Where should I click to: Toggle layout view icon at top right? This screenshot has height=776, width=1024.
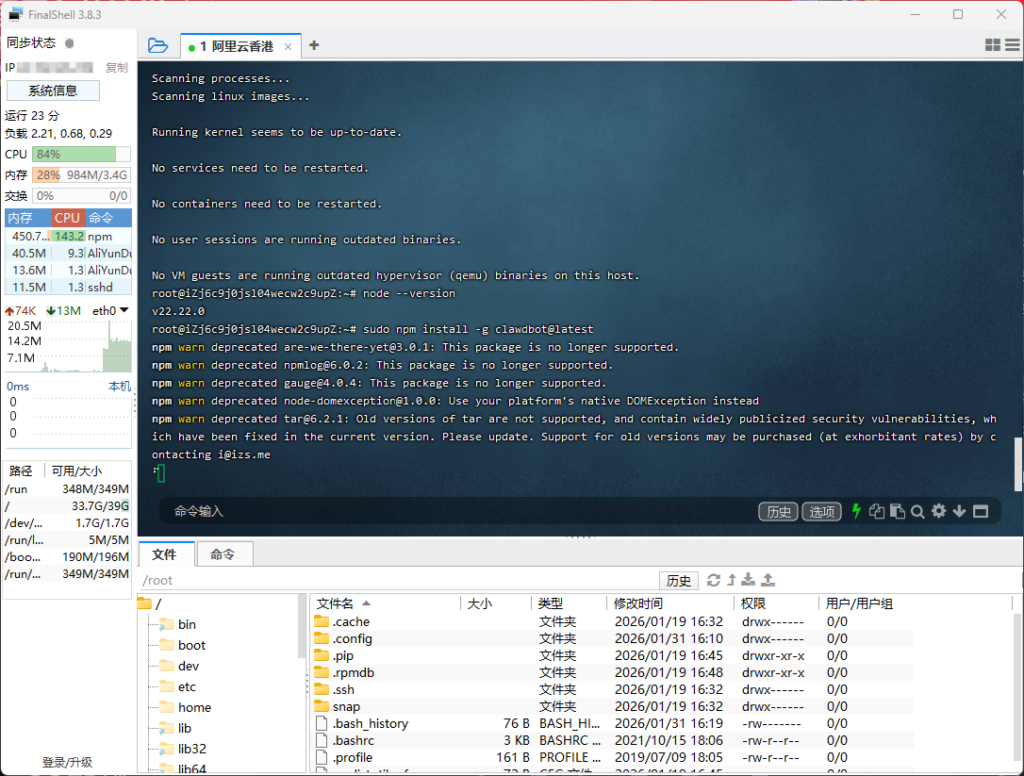click(x=993, y=45)
